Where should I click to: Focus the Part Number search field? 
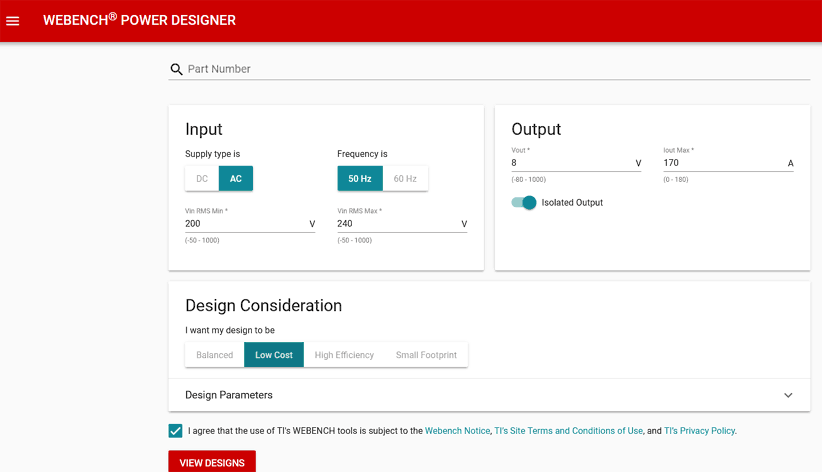tap(495, 69)
